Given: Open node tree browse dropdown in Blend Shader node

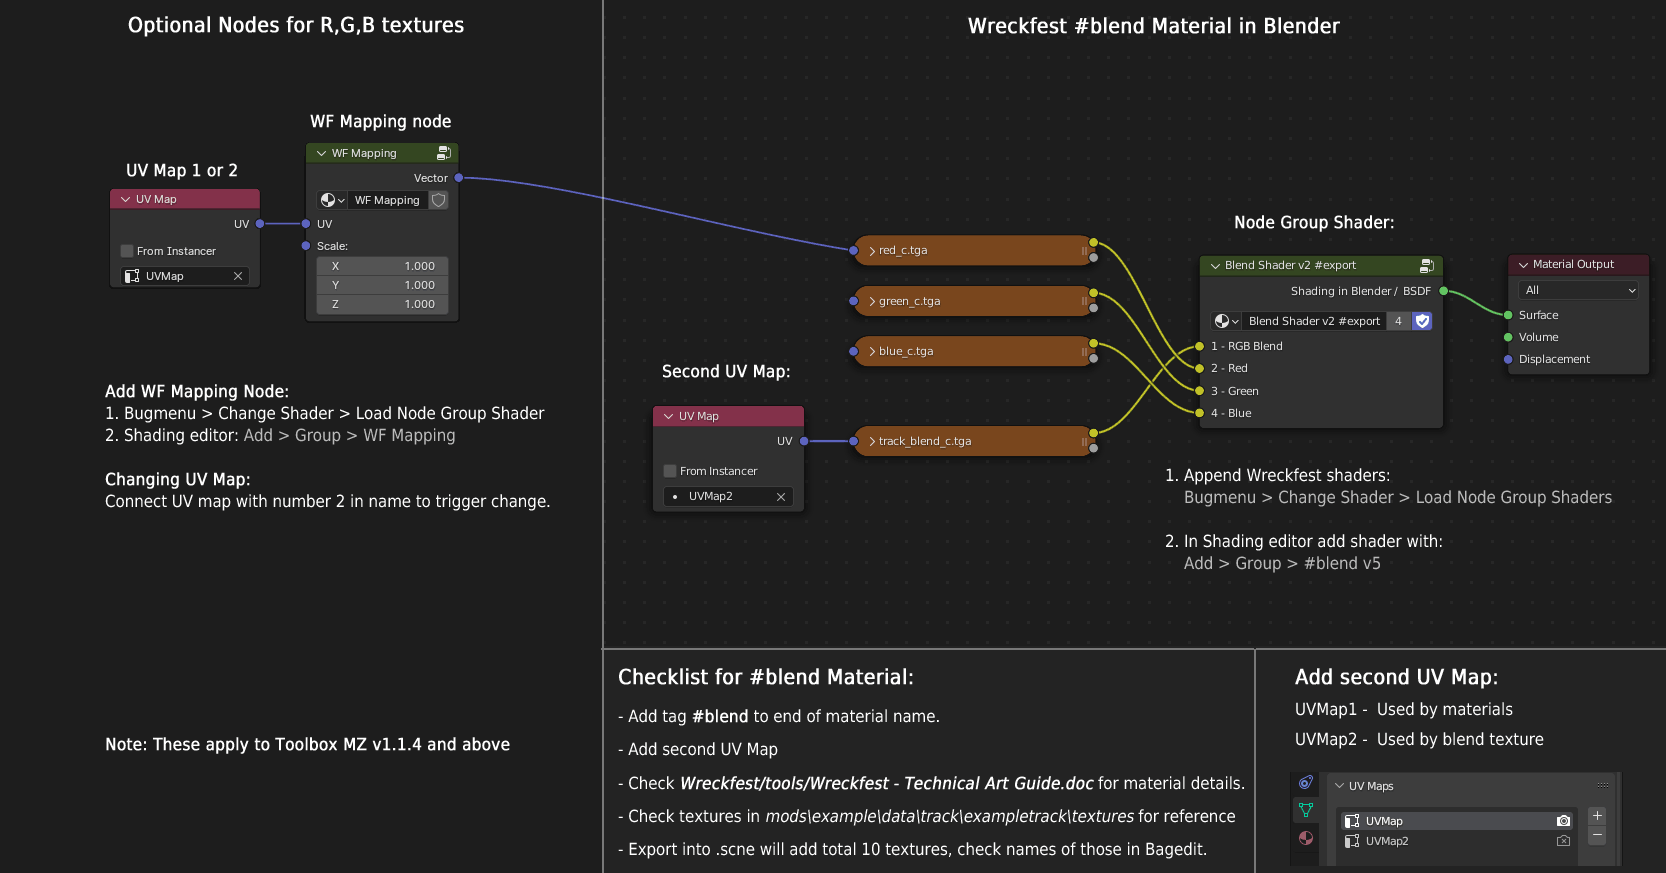Looking at the screenshot, I should coord(1226,321).
